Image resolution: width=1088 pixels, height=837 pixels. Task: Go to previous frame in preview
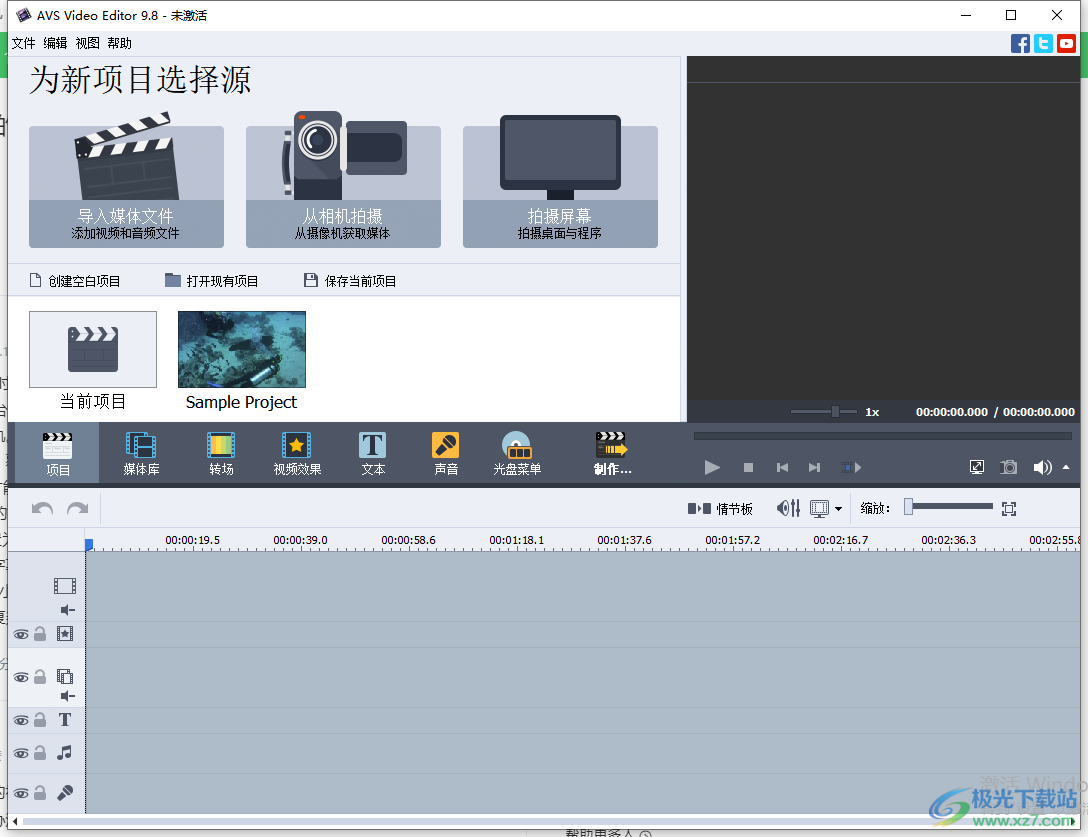pos(782,468)
